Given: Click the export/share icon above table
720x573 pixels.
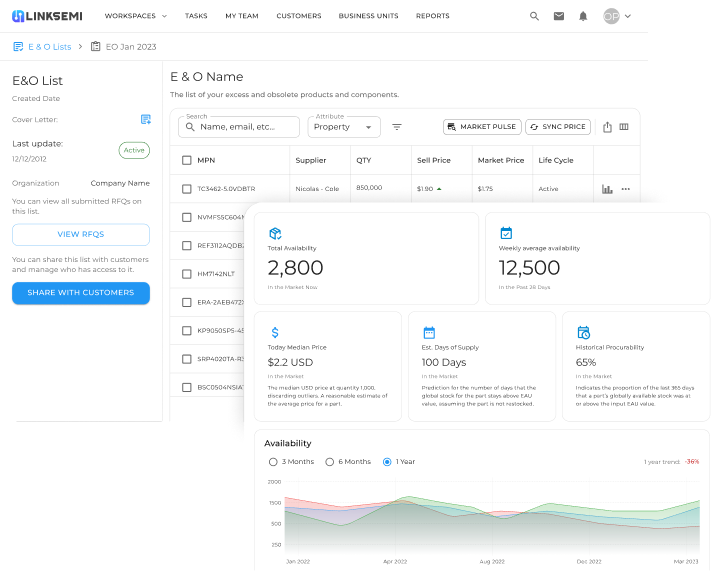Looking at the screenshot, I should [x=607, y=127].
